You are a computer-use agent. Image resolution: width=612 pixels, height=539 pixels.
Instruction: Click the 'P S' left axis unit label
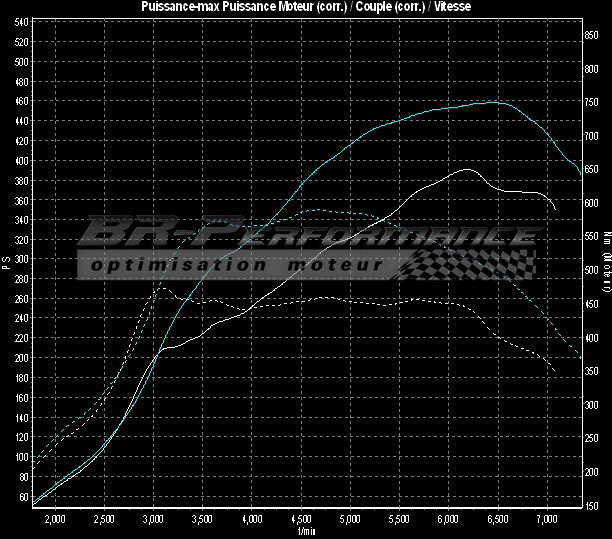point(6,263)
